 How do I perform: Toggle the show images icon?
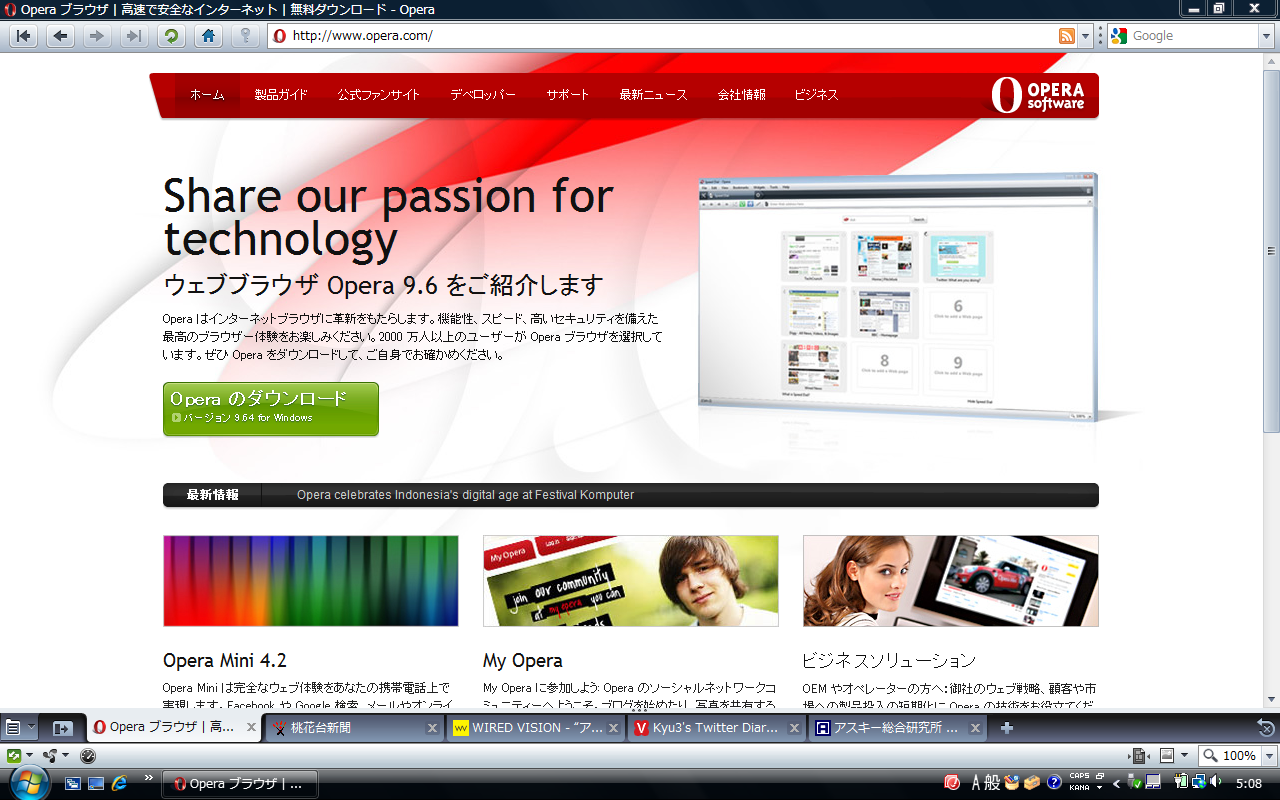tap(1167, 756)
